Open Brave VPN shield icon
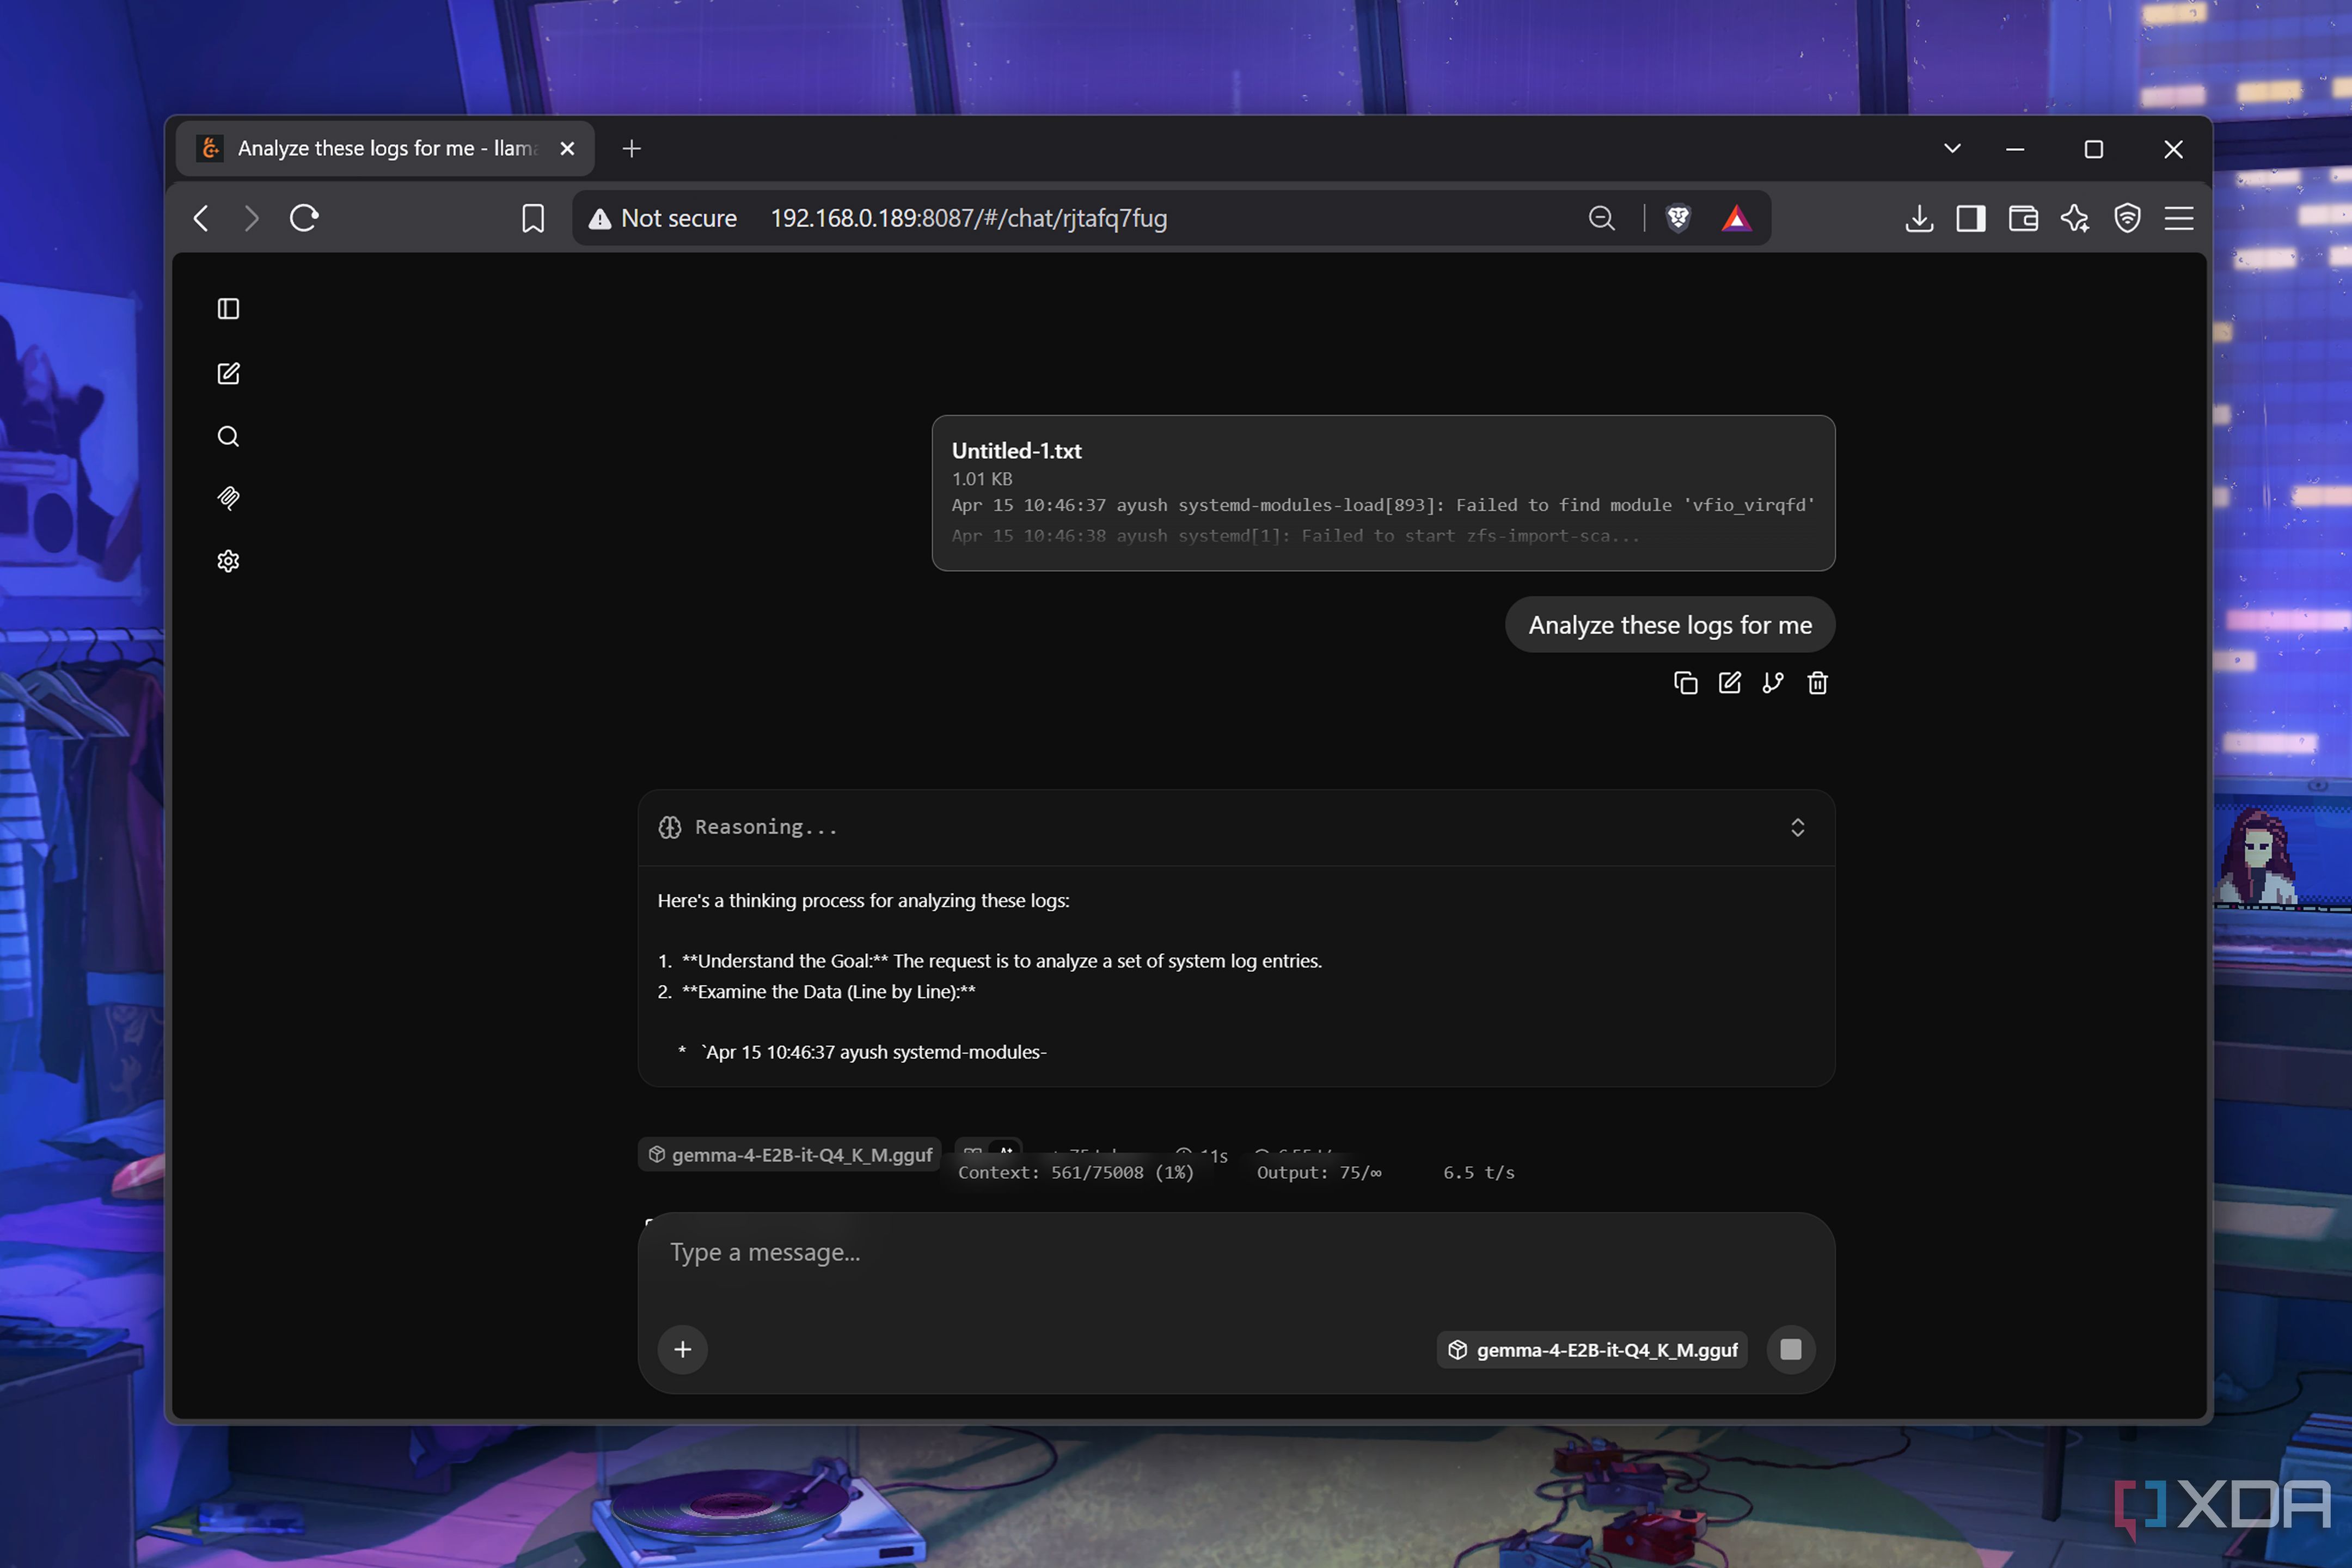2352x1568 pixels. click(2127, 218)
